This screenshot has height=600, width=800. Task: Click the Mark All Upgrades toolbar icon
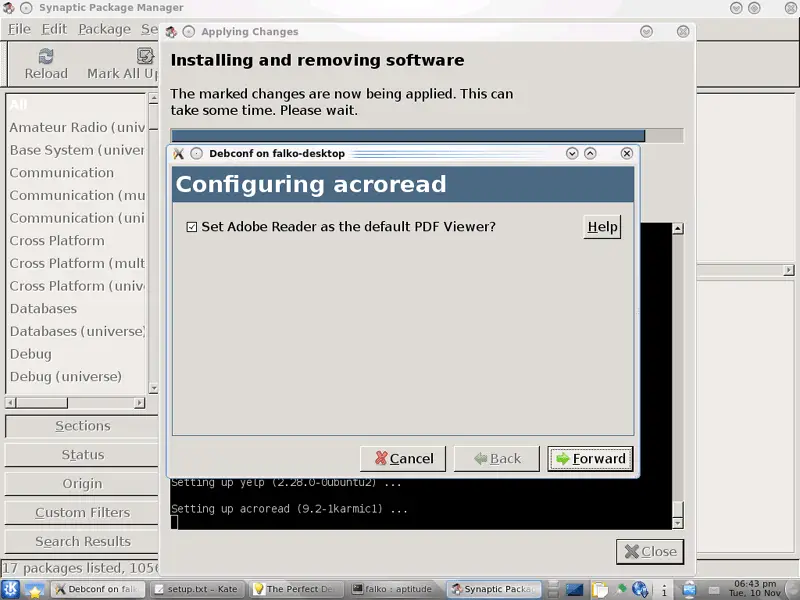tap(145, 56)
